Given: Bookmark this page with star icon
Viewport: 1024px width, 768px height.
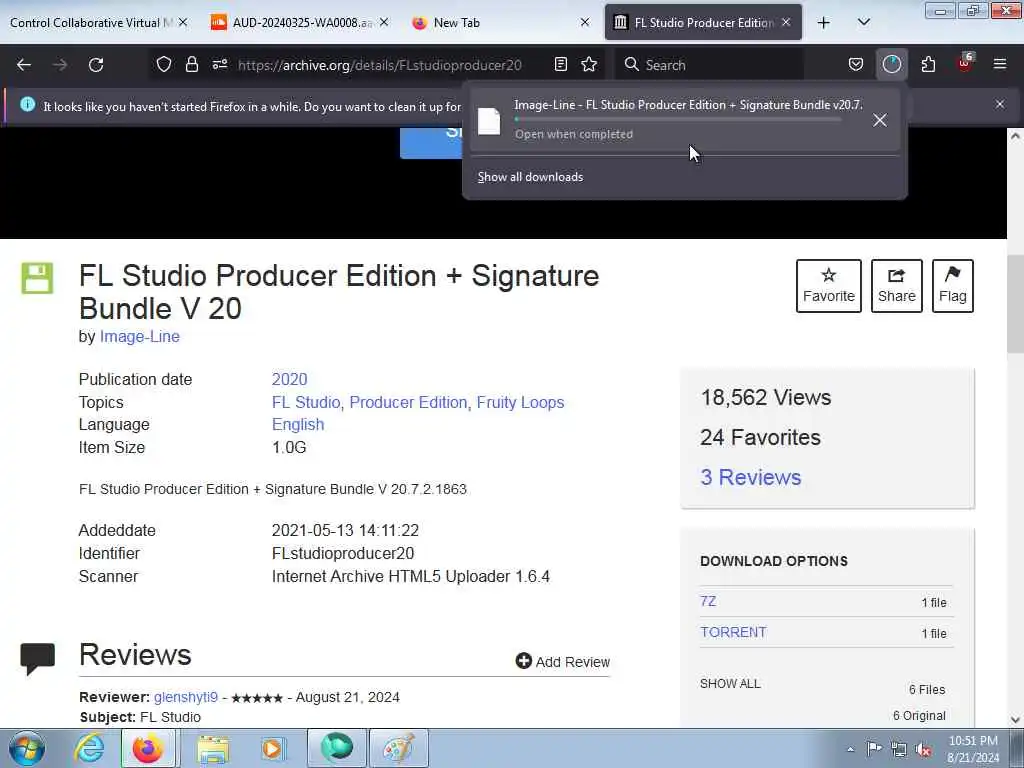Looking at the screenshot, I should point(589,64).
